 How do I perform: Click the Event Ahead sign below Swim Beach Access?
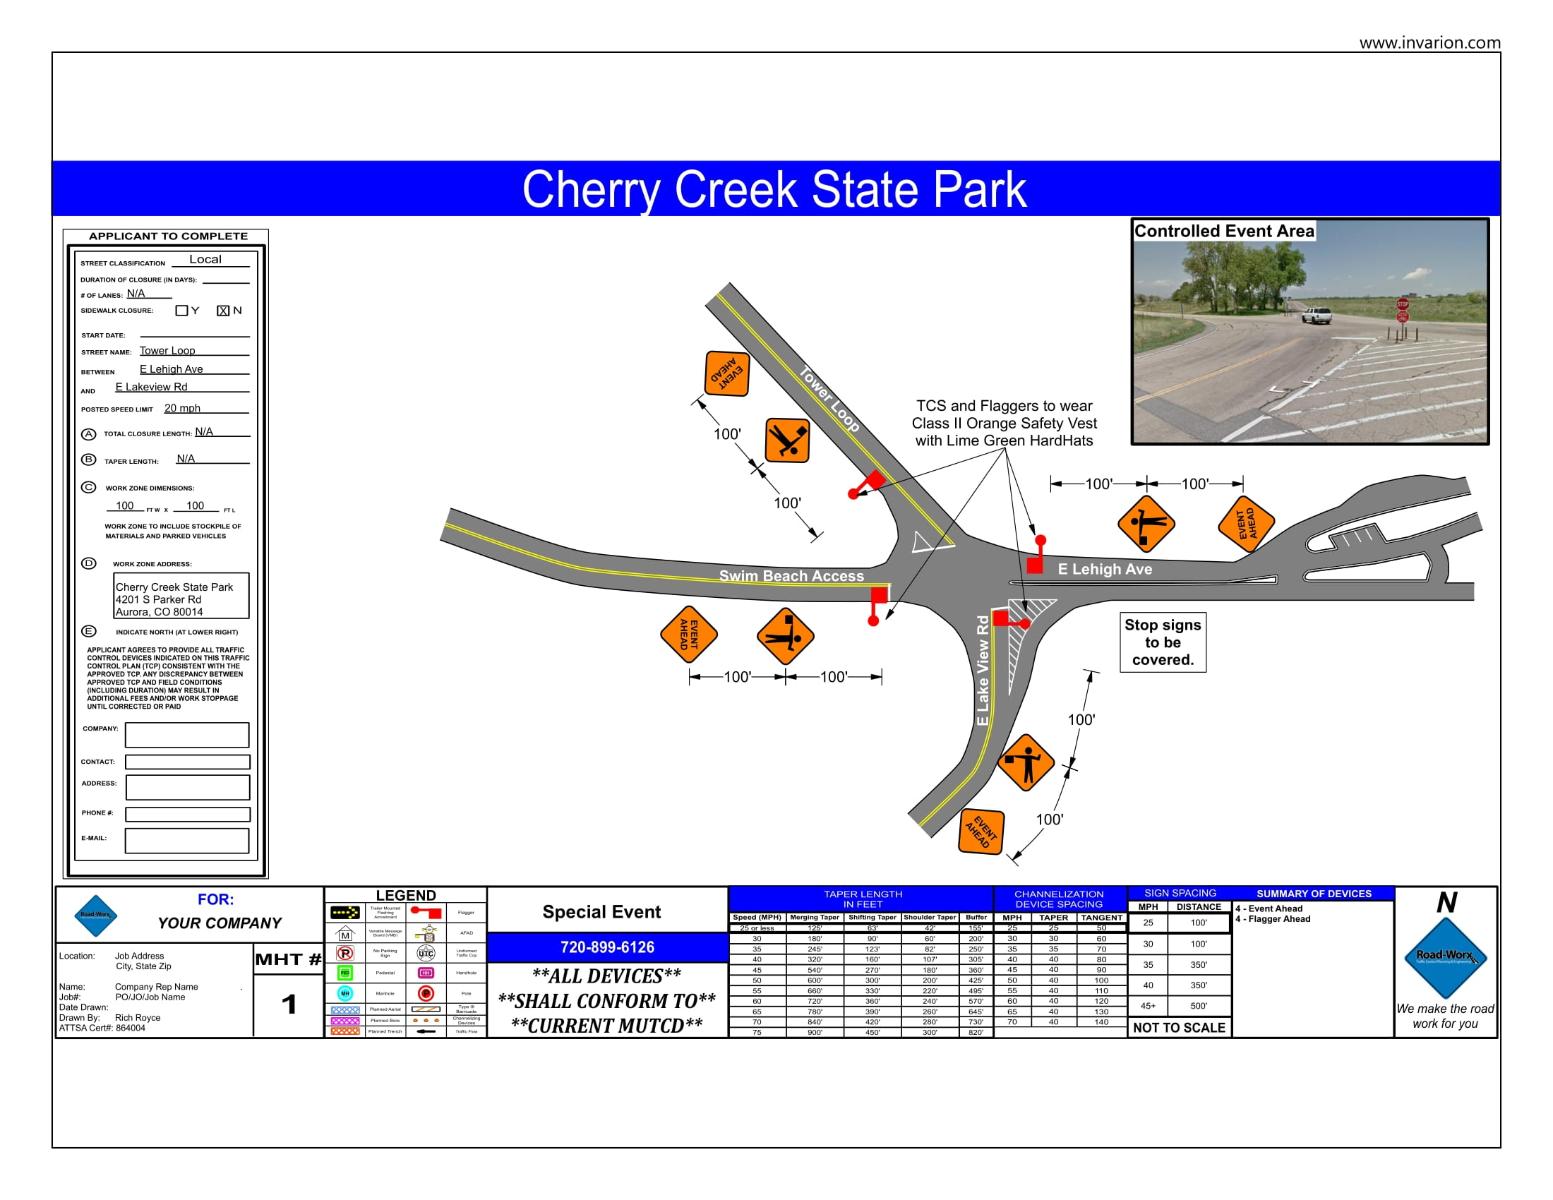click(x=689, y=635)
